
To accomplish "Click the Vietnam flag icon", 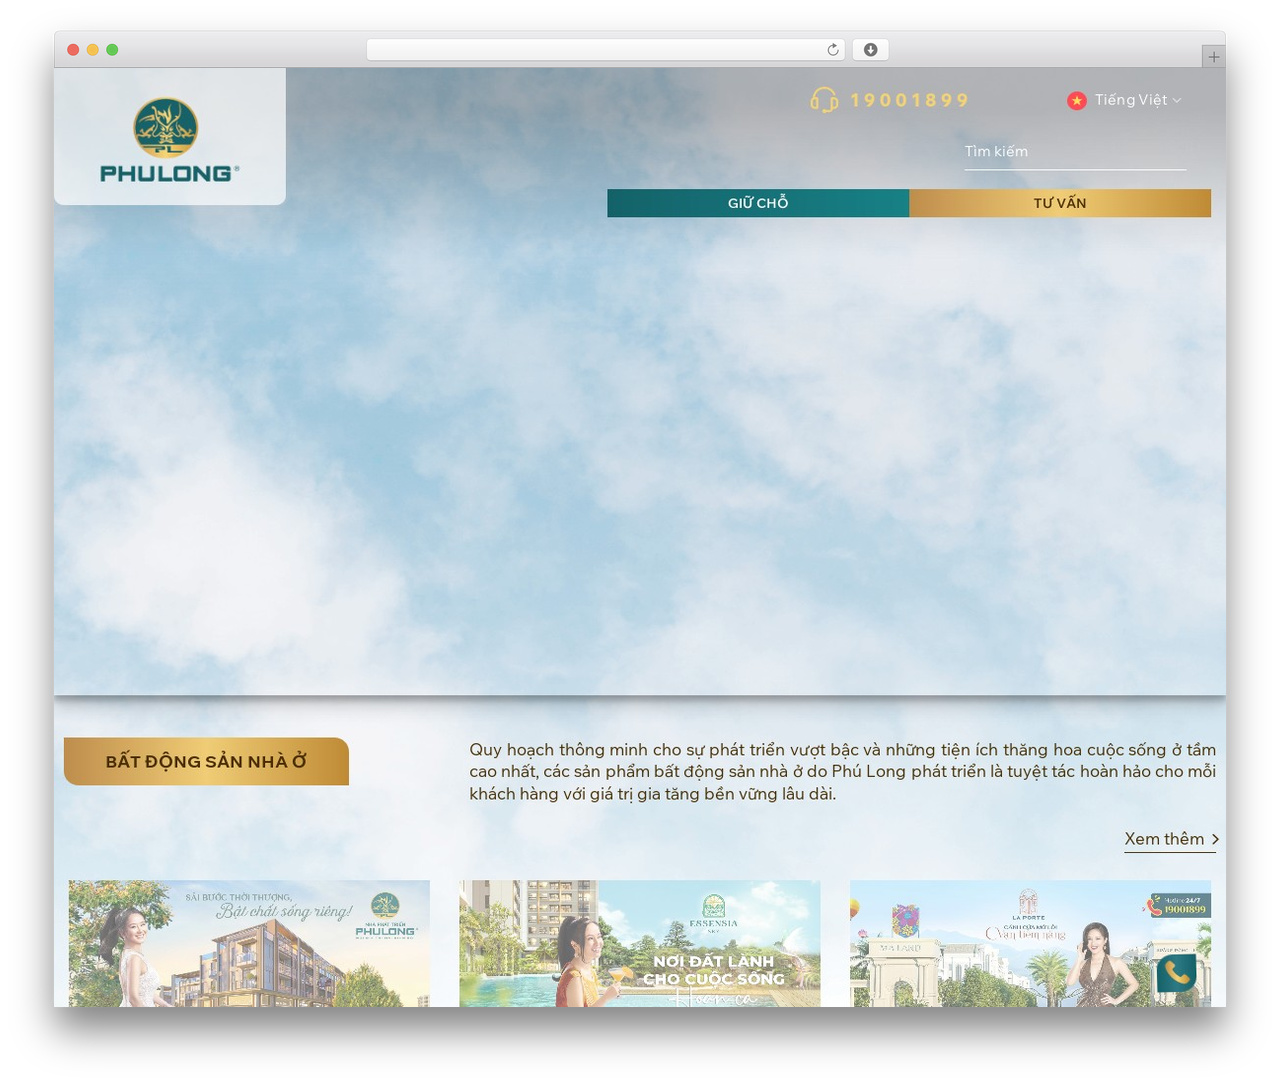I will (1076, 100).
